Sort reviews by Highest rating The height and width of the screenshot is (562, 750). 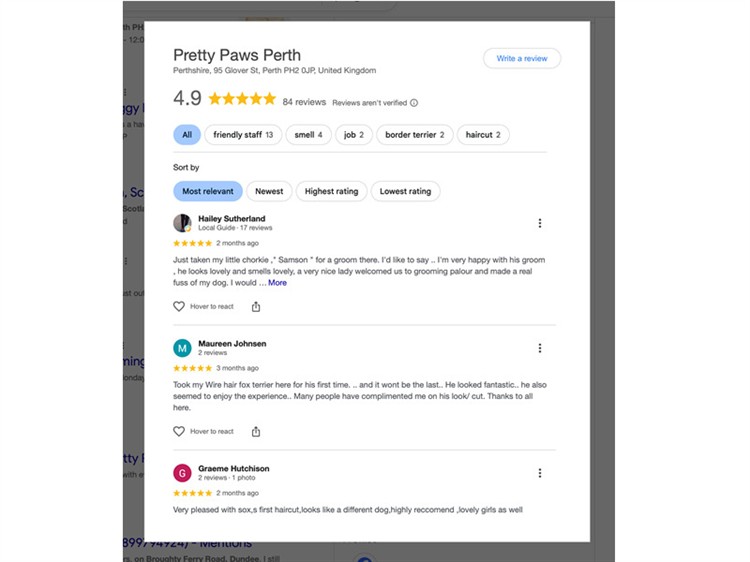click(331, 191)
